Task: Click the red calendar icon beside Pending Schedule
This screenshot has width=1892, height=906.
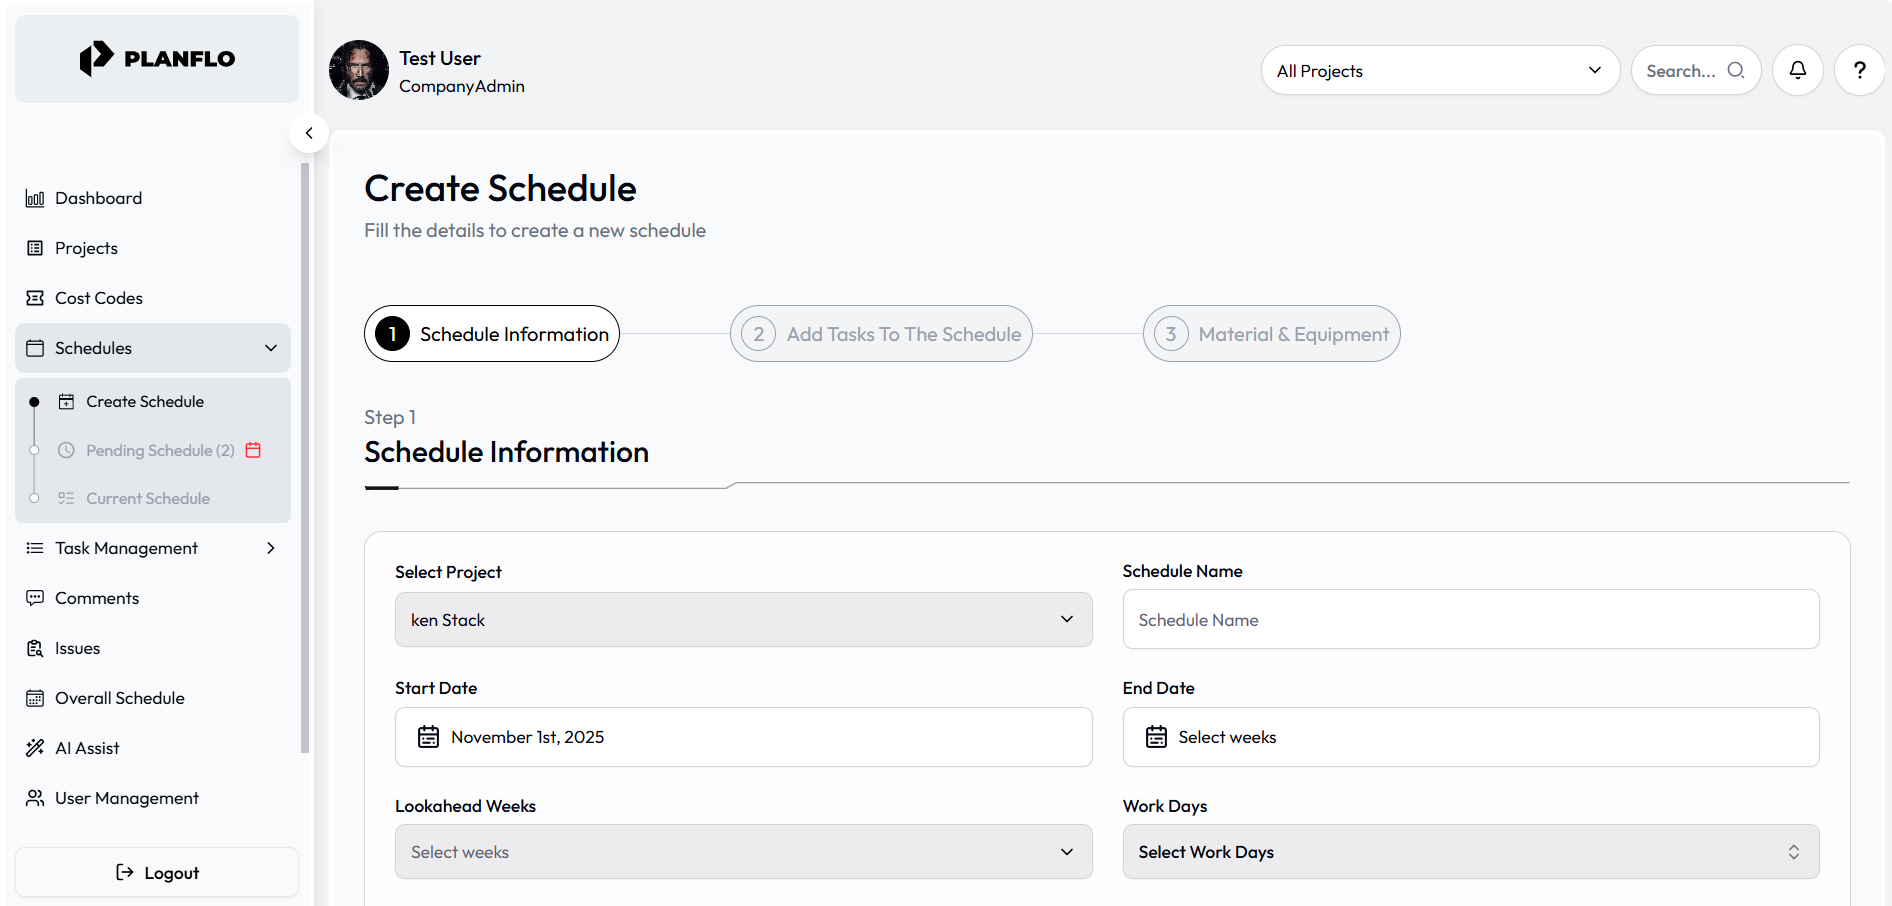Action: click(x=253, y=450)
